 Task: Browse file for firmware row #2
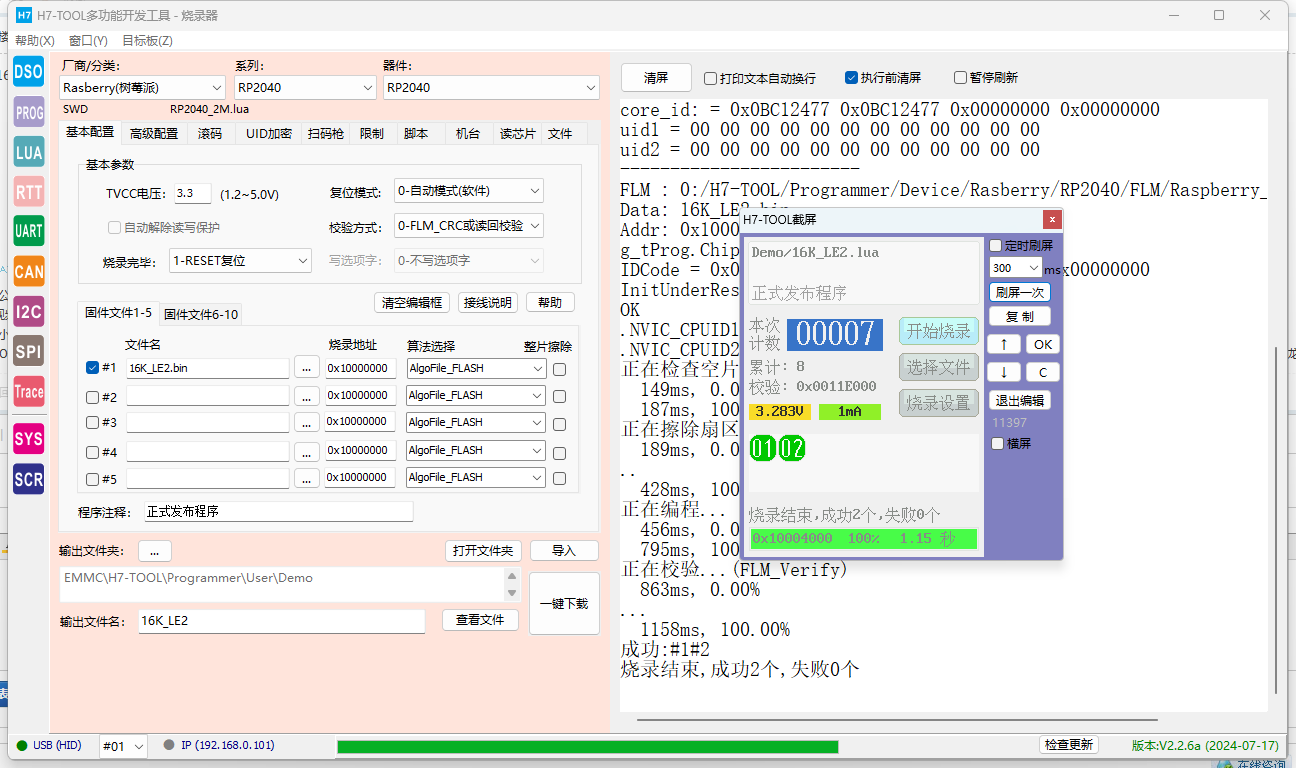307,396
